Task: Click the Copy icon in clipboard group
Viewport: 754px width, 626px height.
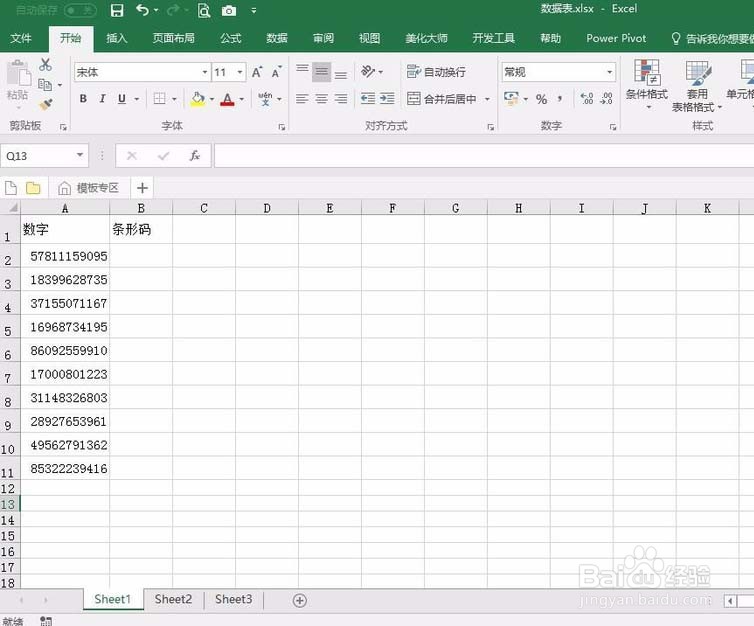Action: point(45,85)
